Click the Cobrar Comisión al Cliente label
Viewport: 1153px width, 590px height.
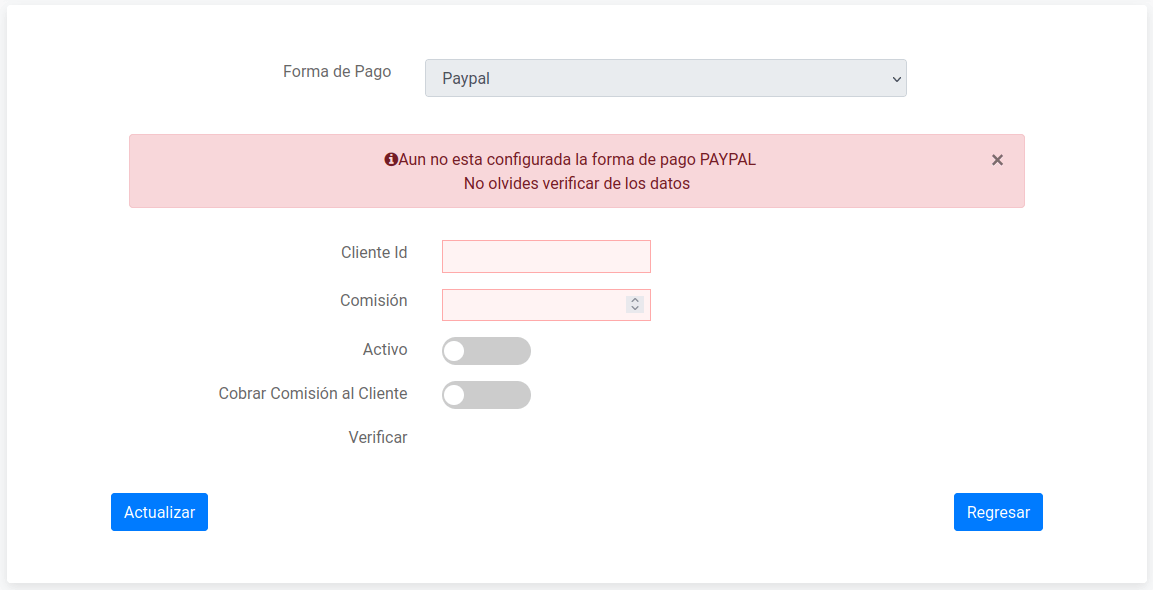coord(313,394)
